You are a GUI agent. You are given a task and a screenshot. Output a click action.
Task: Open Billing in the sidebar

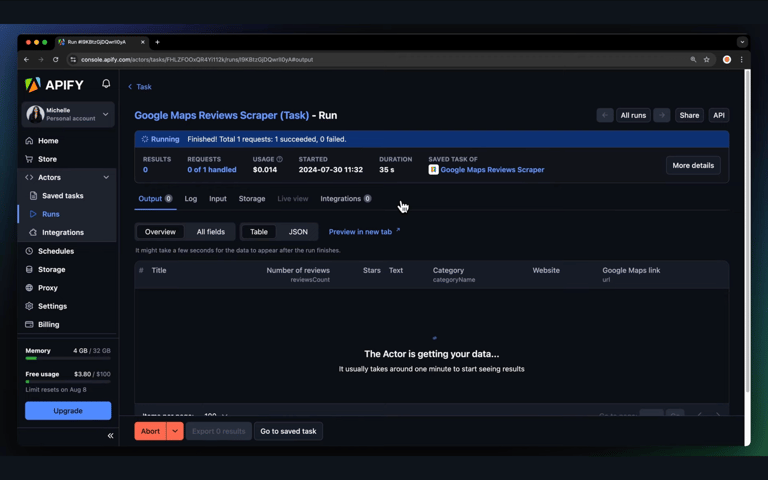point(48,324)
